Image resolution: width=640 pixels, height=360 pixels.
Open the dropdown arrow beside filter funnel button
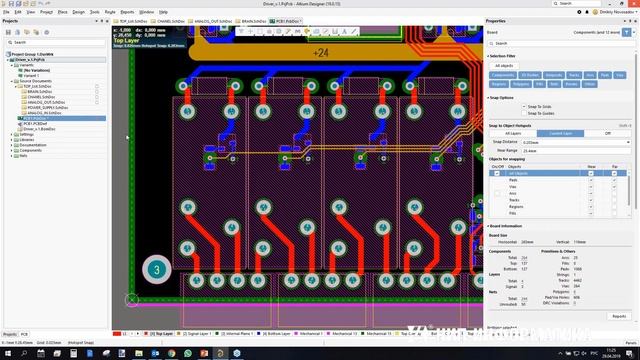634,32
